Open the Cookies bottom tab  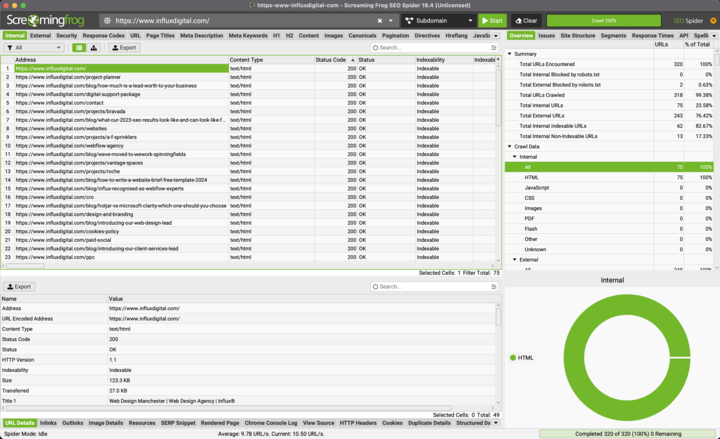392,423
